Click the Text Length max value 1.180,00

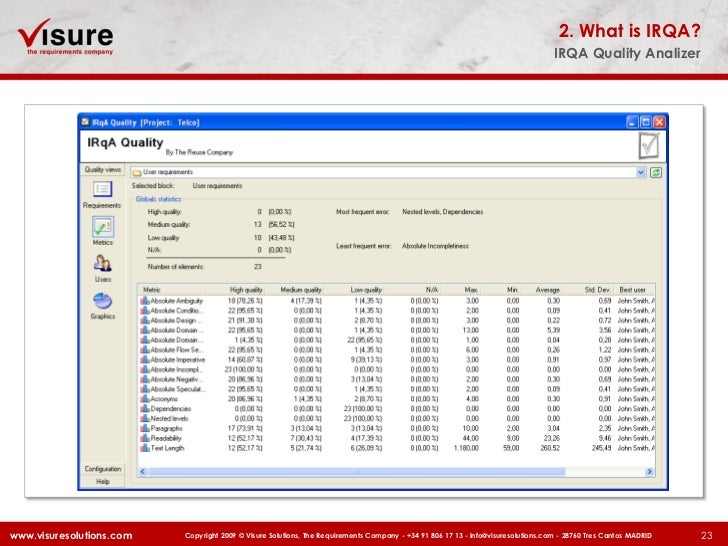[466, 448]
